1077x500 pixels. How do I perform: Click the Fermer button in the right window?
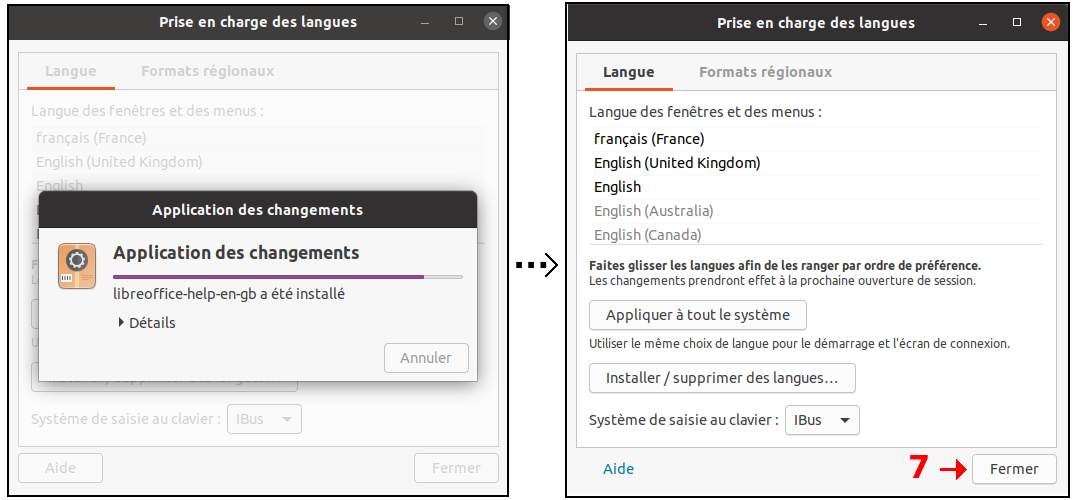[1014, 469]
